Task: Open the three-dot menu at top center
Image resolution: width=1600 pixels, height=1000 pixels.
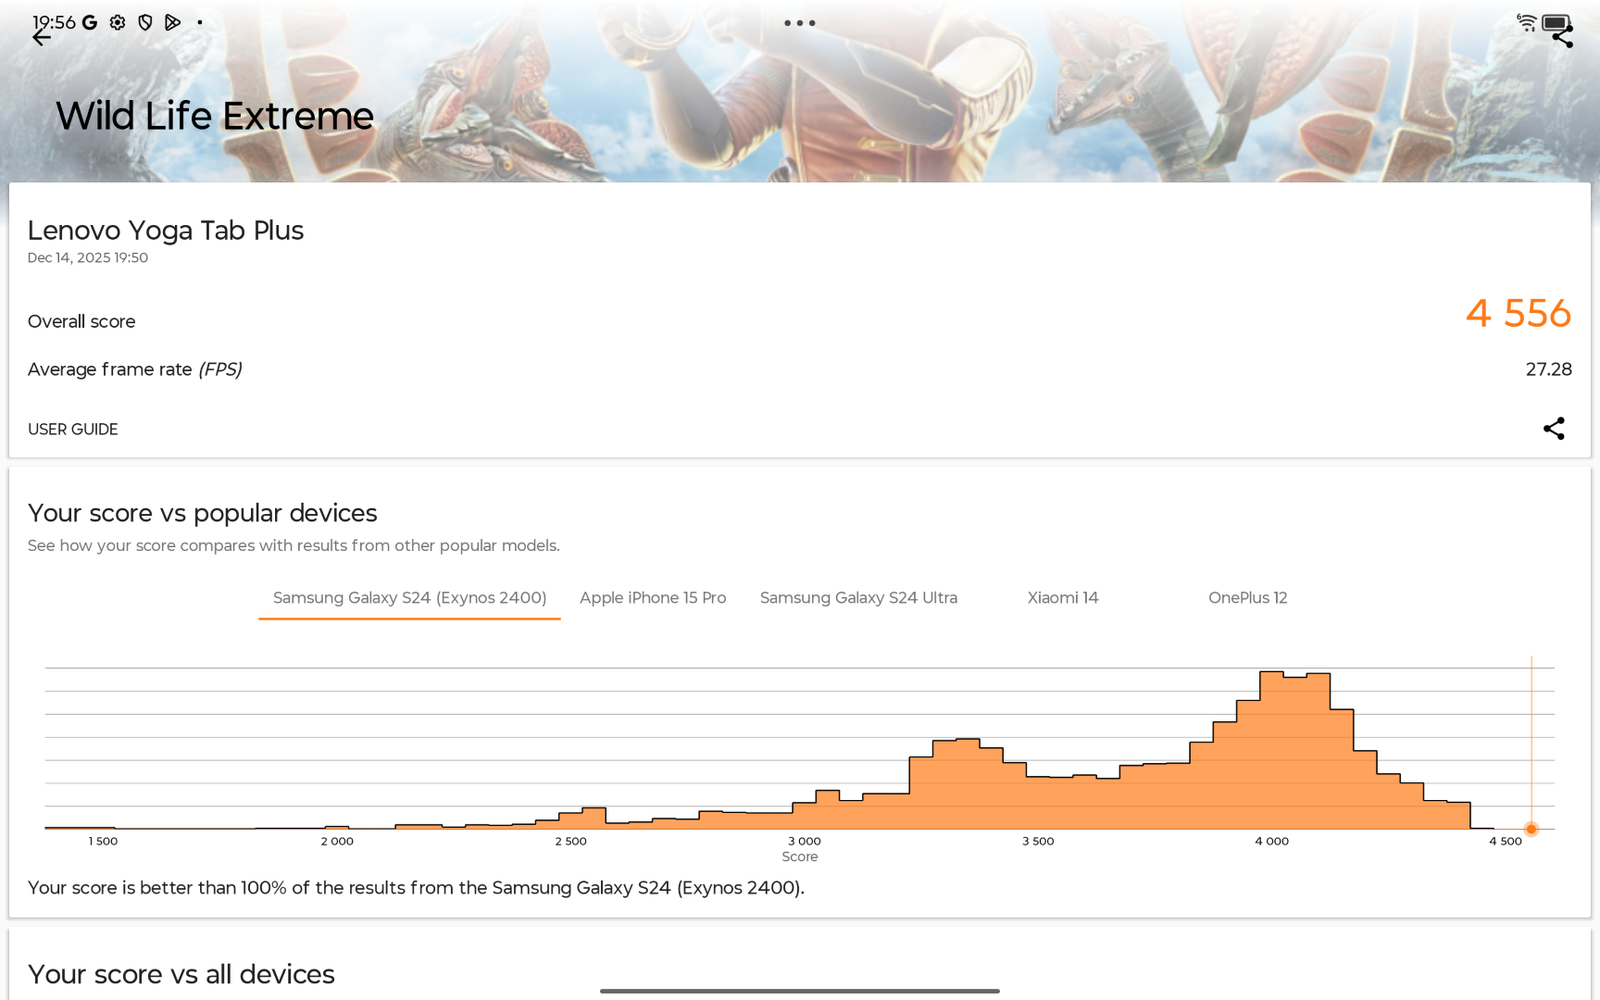Action: [799, 23]
